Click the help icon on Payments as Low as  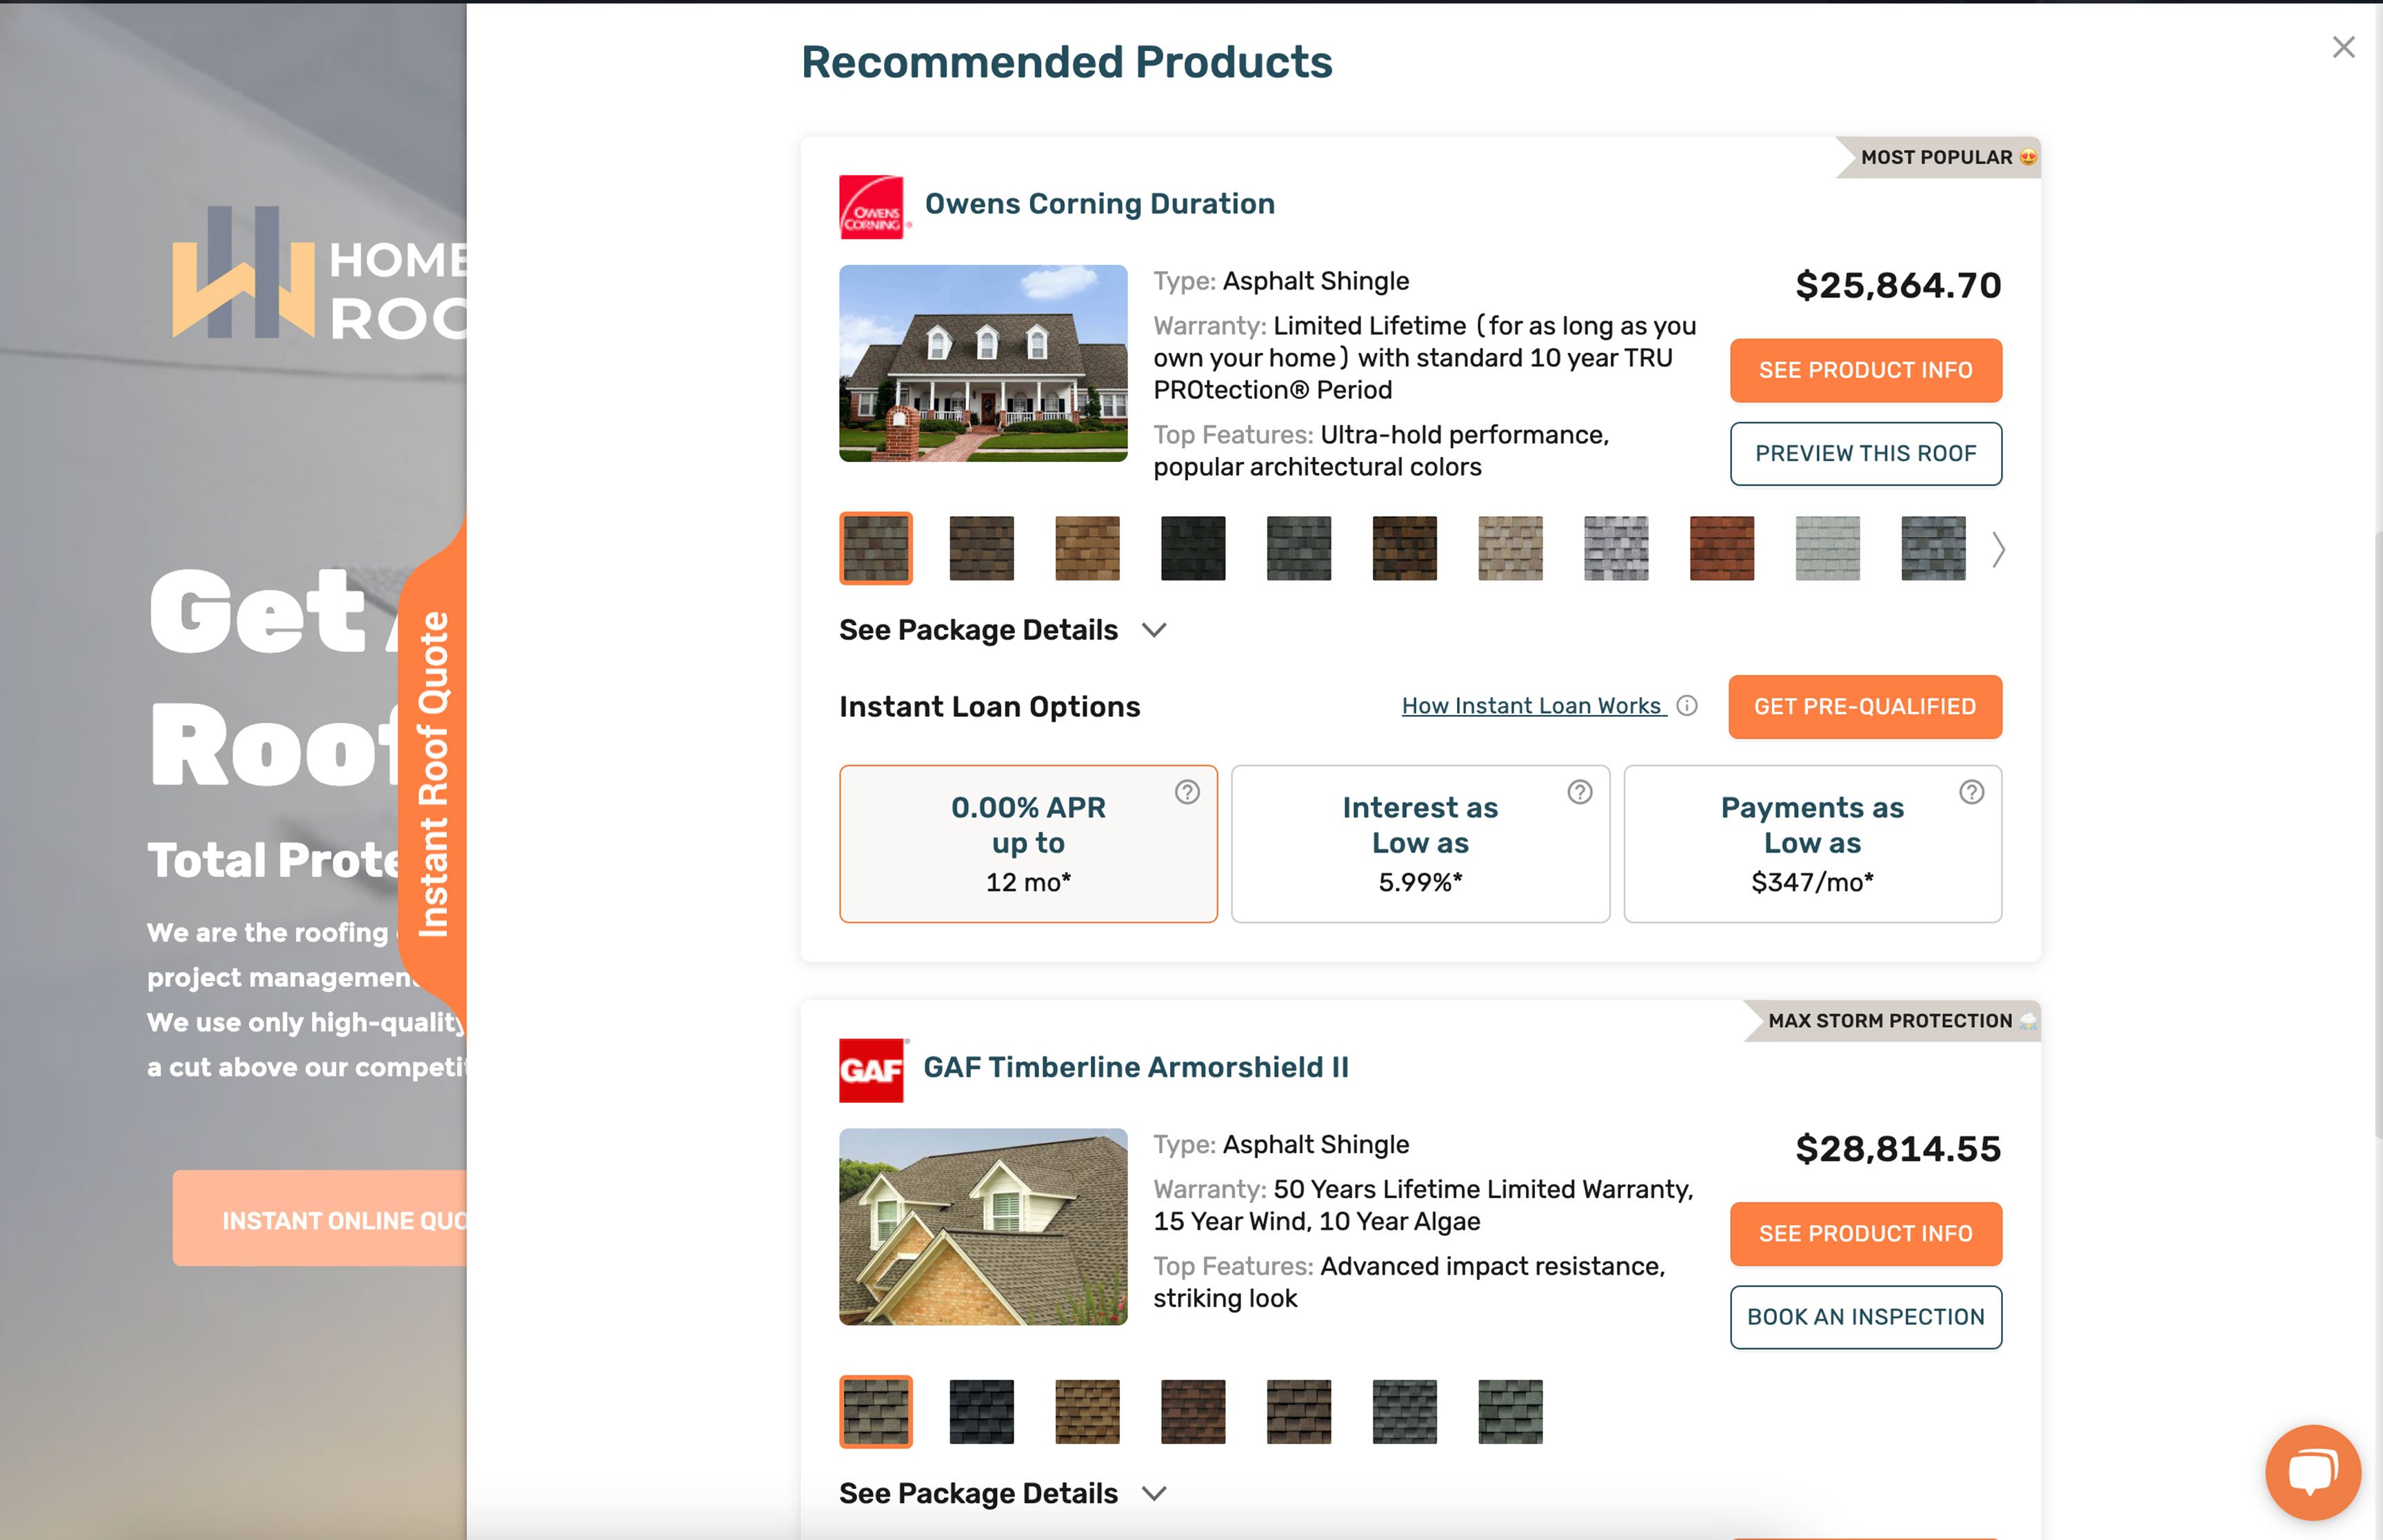coord(1971,793)
